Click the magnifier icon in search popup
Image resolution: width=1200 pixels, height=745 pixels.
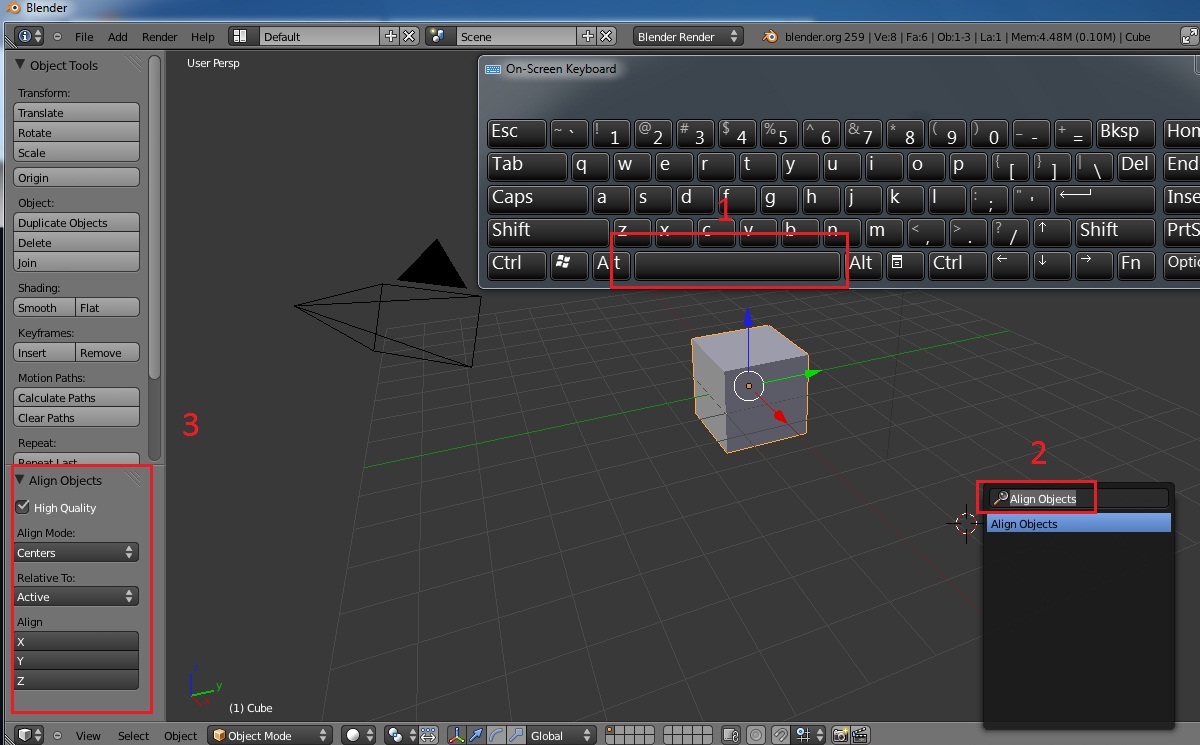click(999, 498)
